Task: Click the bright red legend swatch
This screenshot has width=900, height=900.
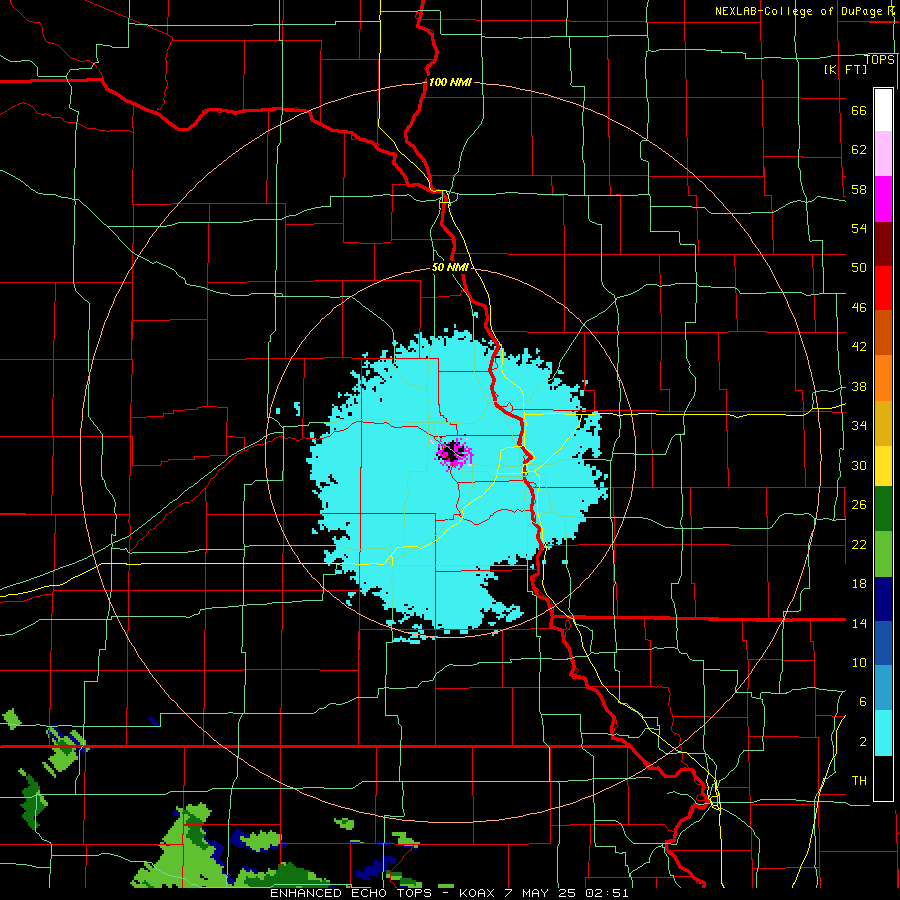Action: click(883, 288)
